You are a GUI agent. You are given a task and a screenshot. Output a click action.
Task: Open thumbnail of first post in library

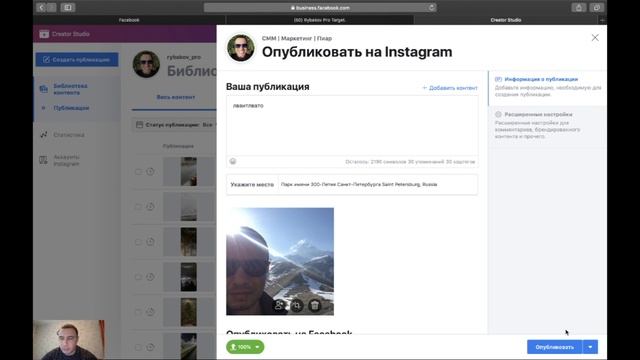(189, 172)
